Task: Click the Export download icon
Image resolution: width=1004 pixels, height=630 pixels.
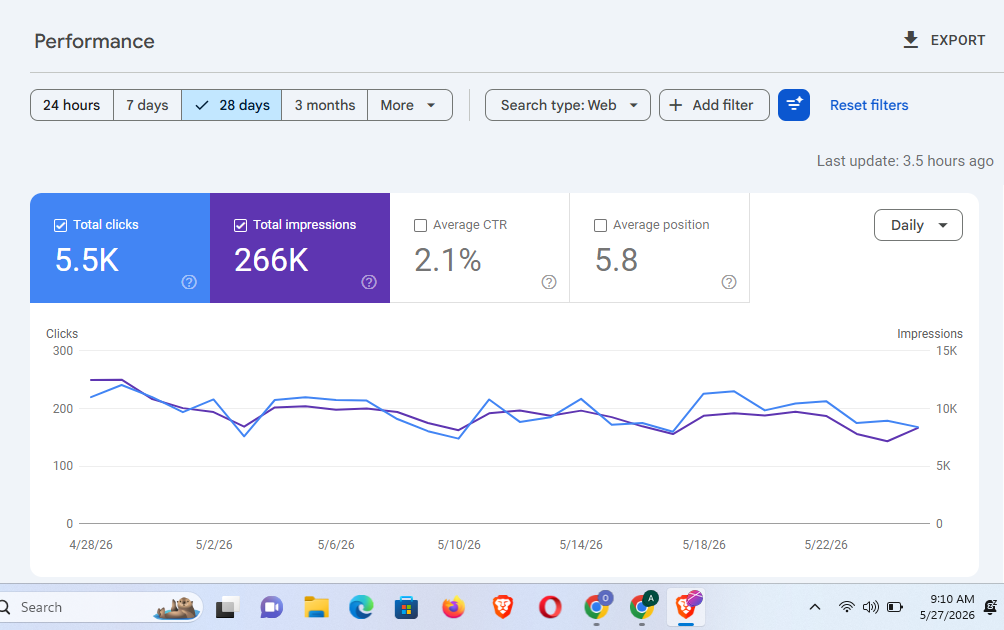Action: point(910,40)
